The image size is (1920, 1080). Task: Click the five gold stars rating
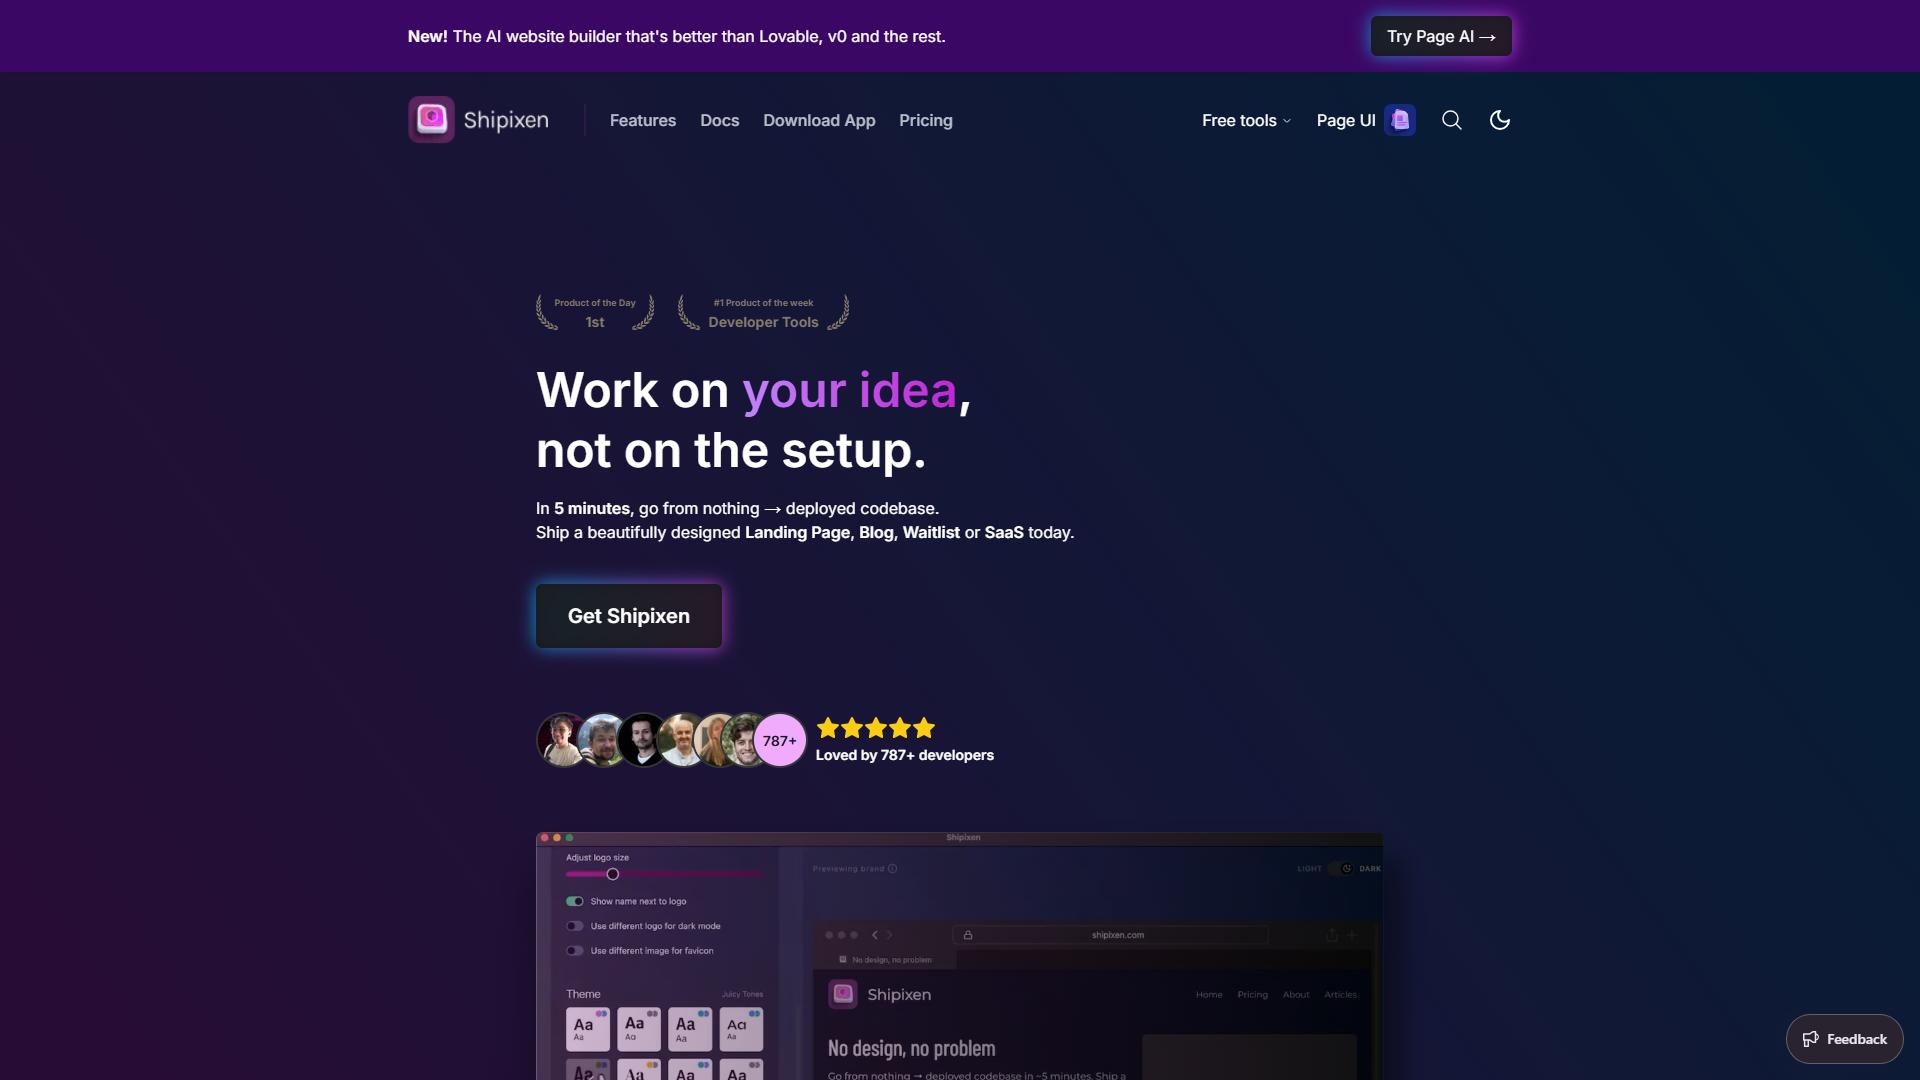(876, 728)
